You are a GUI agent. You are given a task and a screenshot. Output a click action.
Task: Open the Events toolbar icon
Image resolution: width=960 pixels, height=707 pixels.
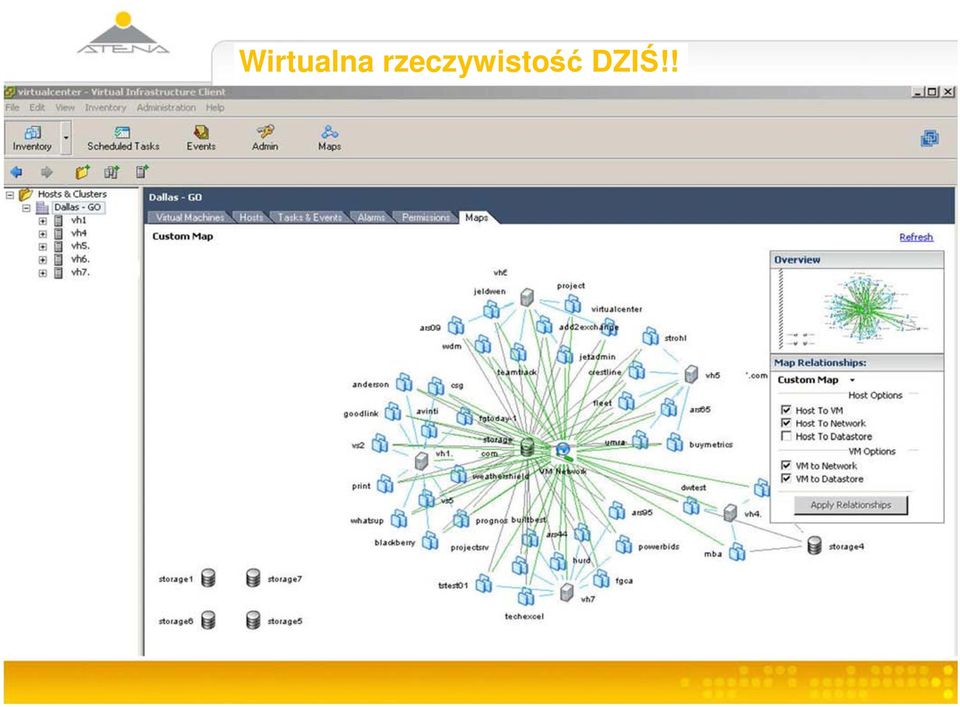[201, 138]
